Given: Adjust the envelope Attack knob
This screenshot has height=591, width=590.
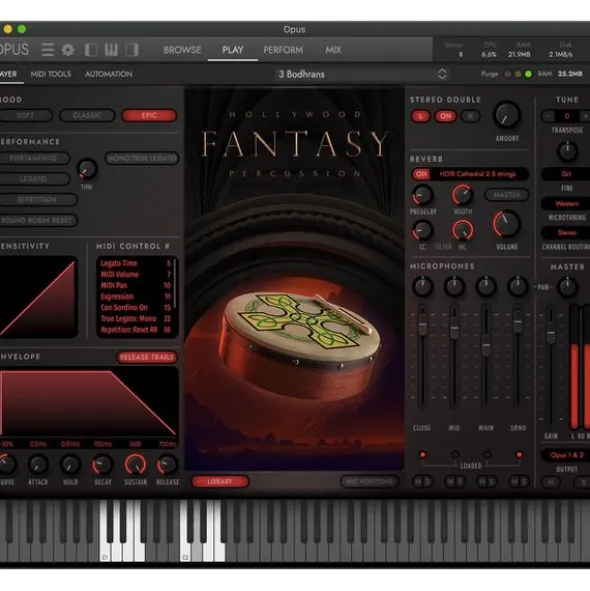Looking at the screenshot, I should 38,464.
